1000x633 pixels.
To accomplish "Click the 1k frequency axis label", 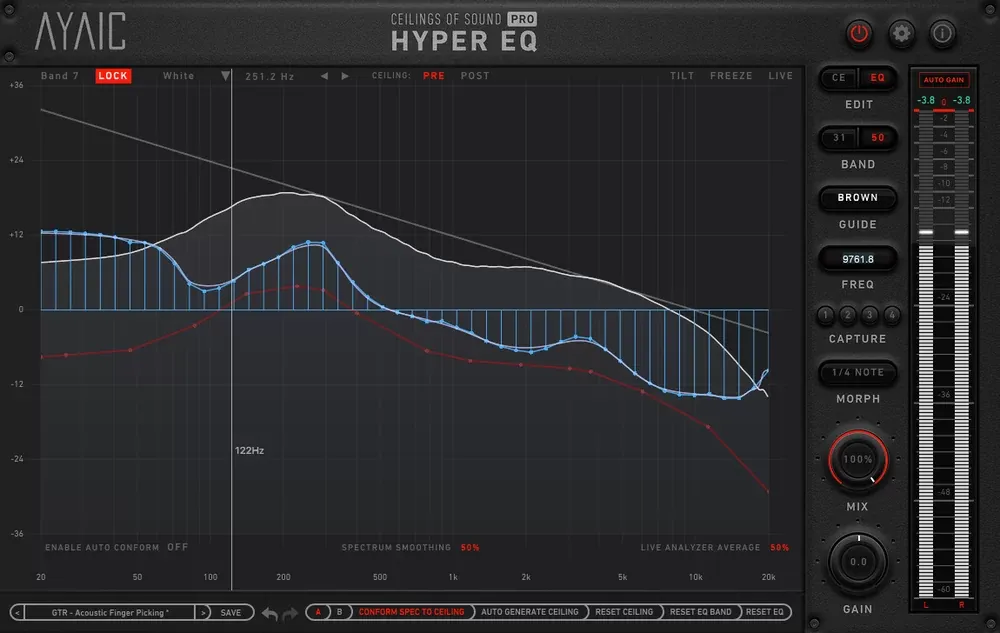I will point(453,577).
